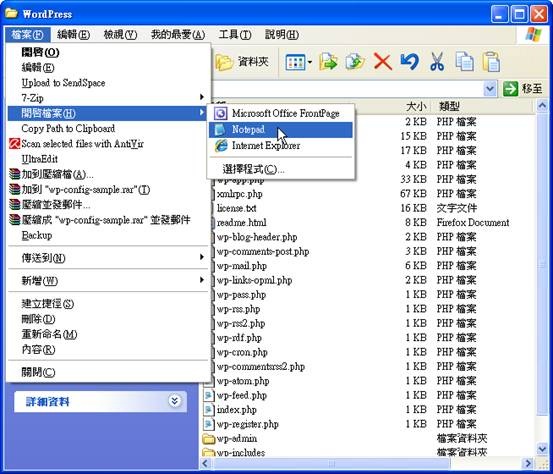The height and width of the screenshot is (474, 553).
Task: Select 內容(R) properties entry
Action: click(38, 350)
